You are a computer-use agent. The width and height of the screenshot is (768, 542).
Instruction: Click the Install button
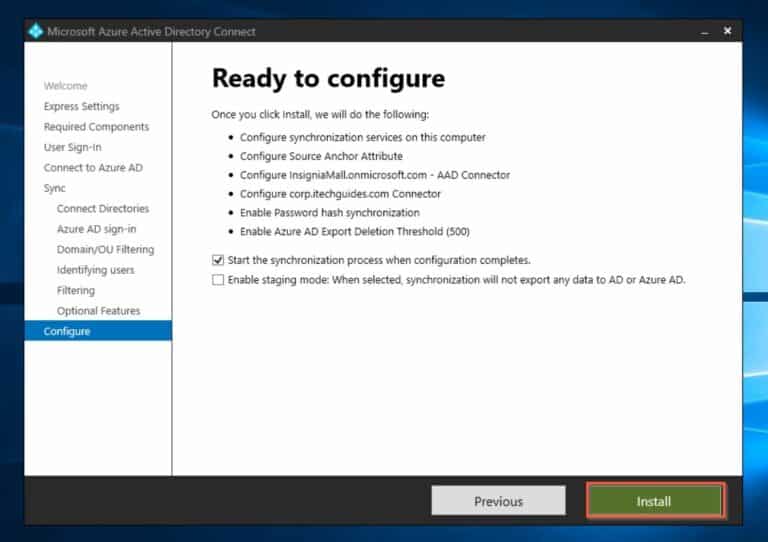click(x=655, y=501)
